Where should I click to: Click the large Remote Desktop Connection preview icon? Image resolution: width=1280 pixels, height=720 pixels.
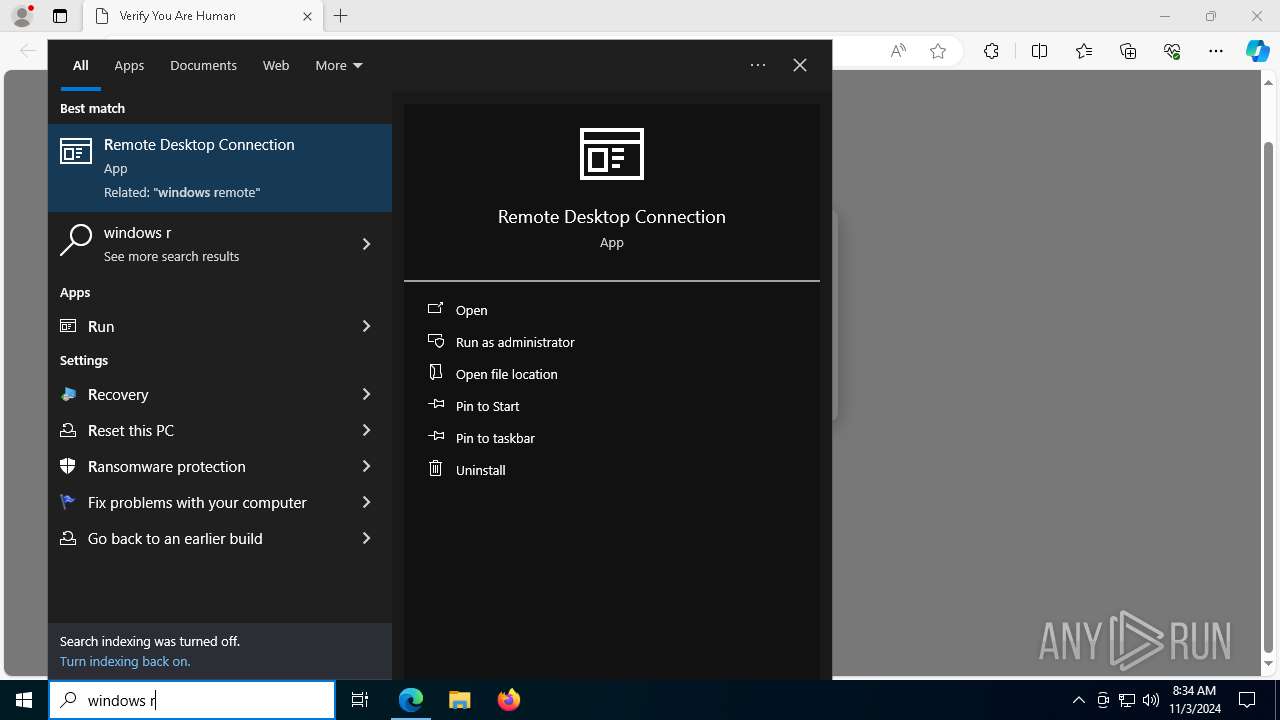pyautogui.click(x=612, y=154)
